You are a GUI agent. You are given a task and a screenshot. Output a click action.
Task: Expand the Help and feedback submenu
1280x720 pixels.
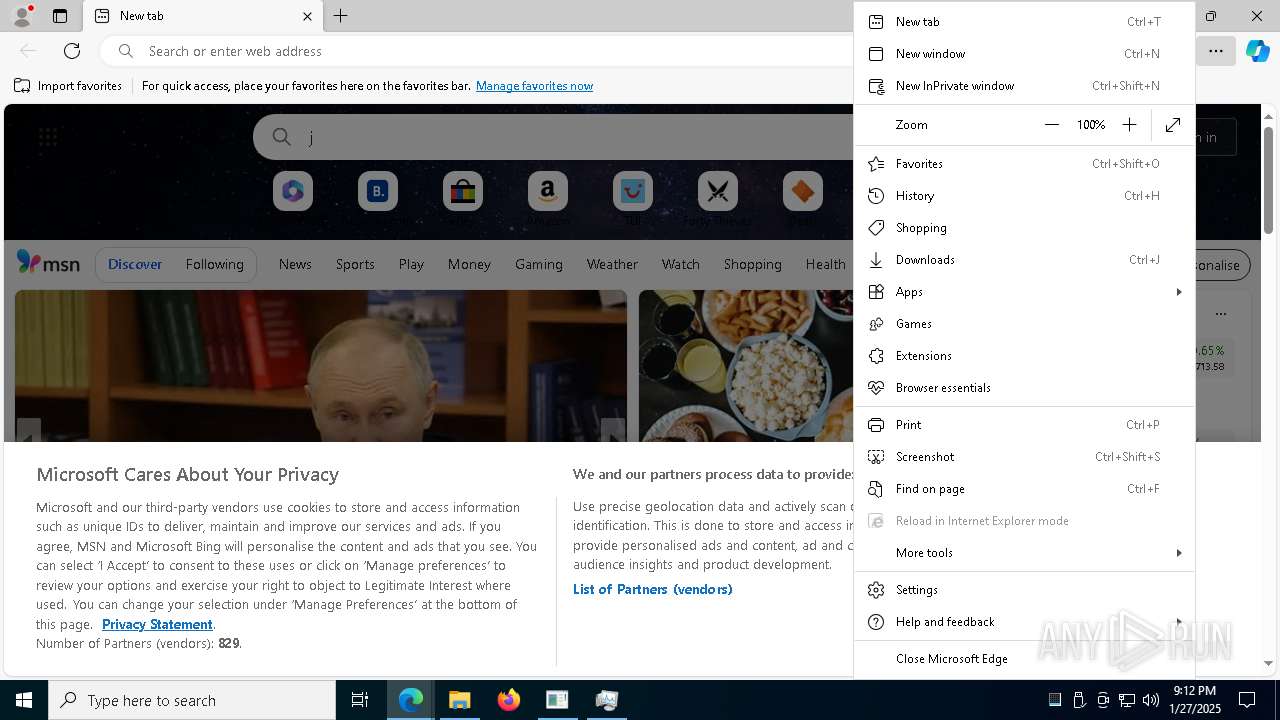click(1025, 622)
